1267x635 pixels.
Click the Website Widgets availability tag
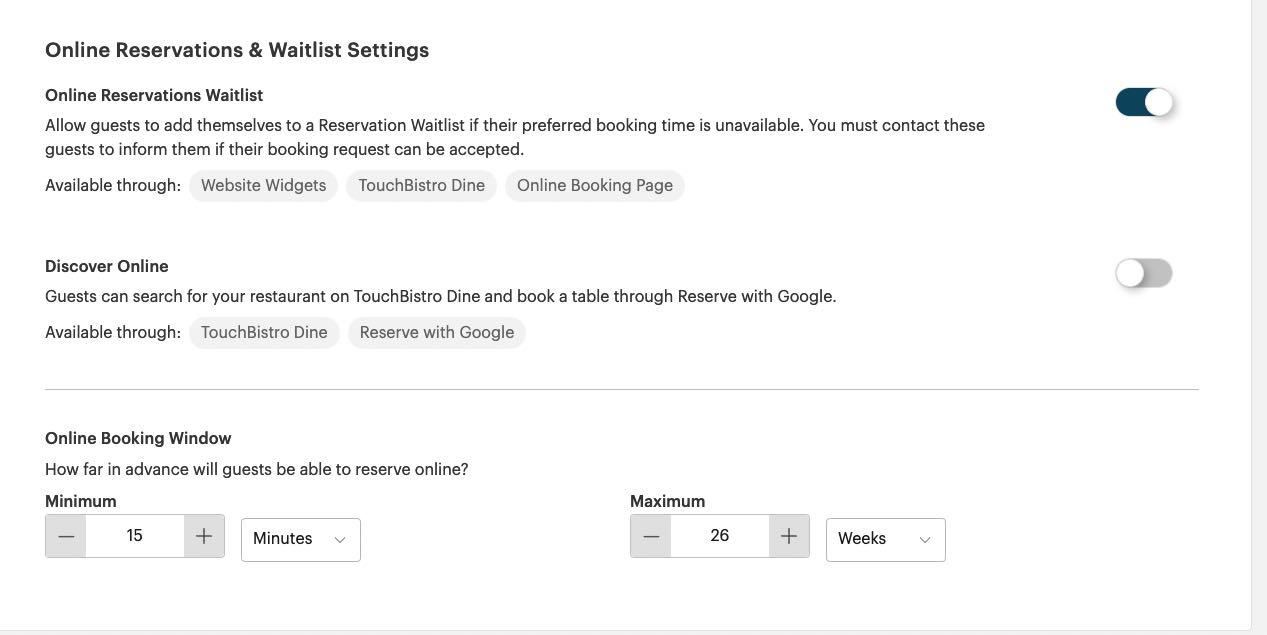coord(263,185)
